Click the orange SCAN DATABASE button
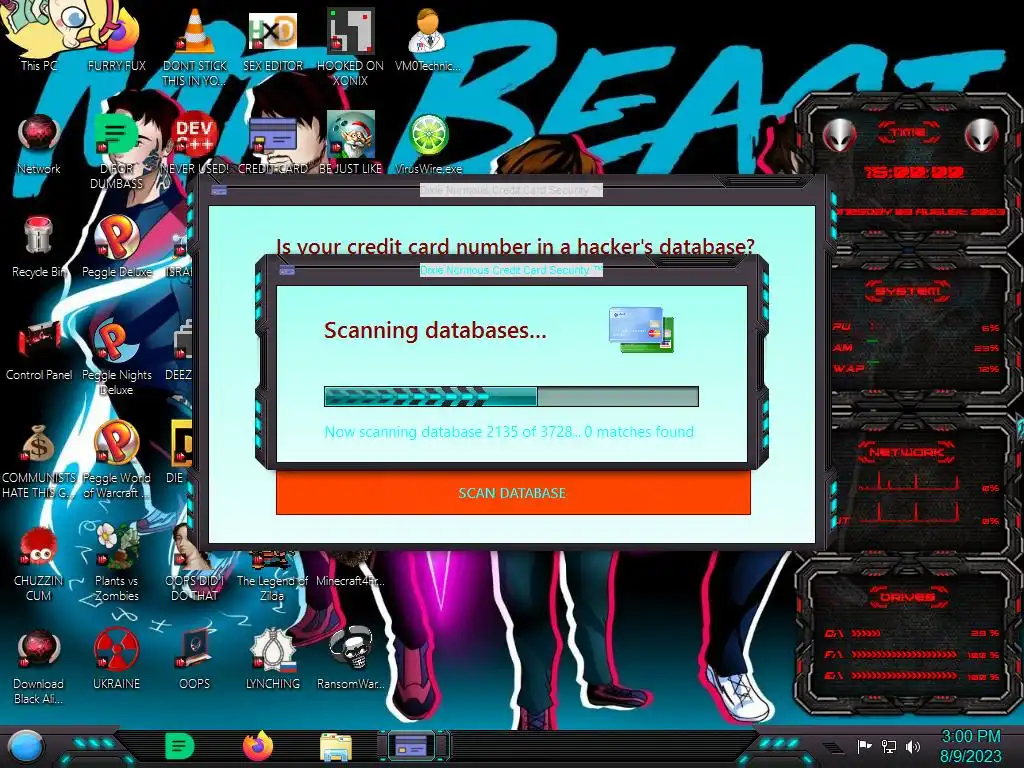The height and width of the screenshot is (768, 1024). [513, 493]
